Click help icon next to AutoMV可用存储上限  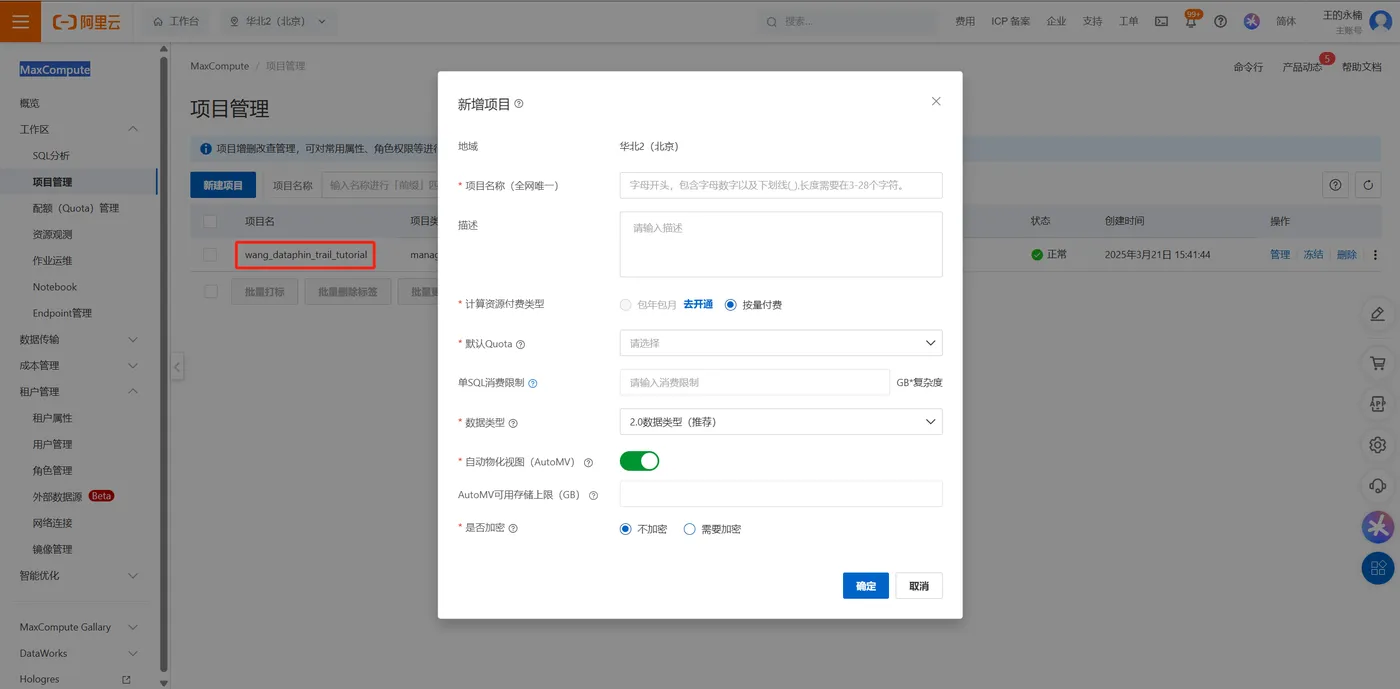point(593,495)
